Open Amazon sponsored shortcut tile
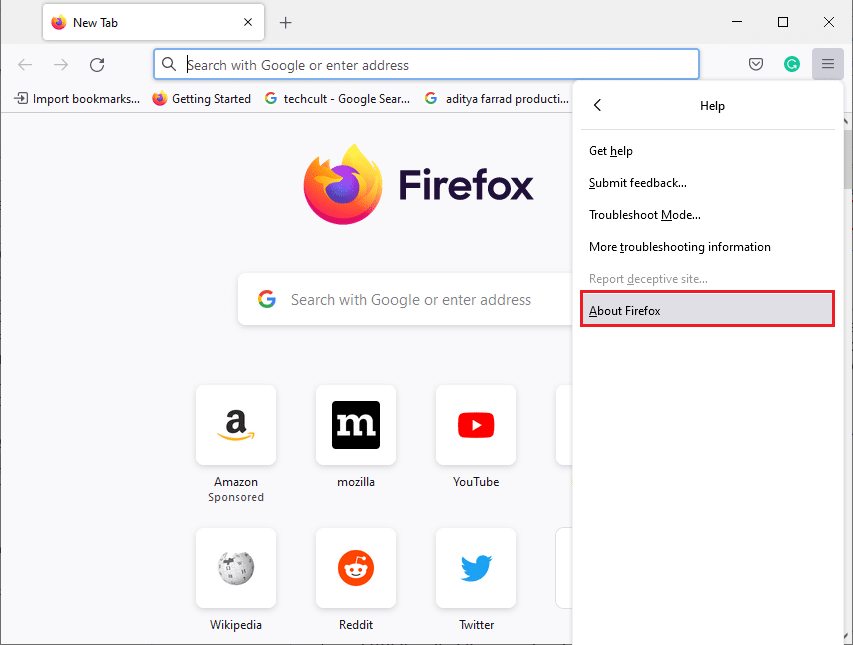Screen dimensions: 853x645 pyautogui.click(x=236, y=425)
